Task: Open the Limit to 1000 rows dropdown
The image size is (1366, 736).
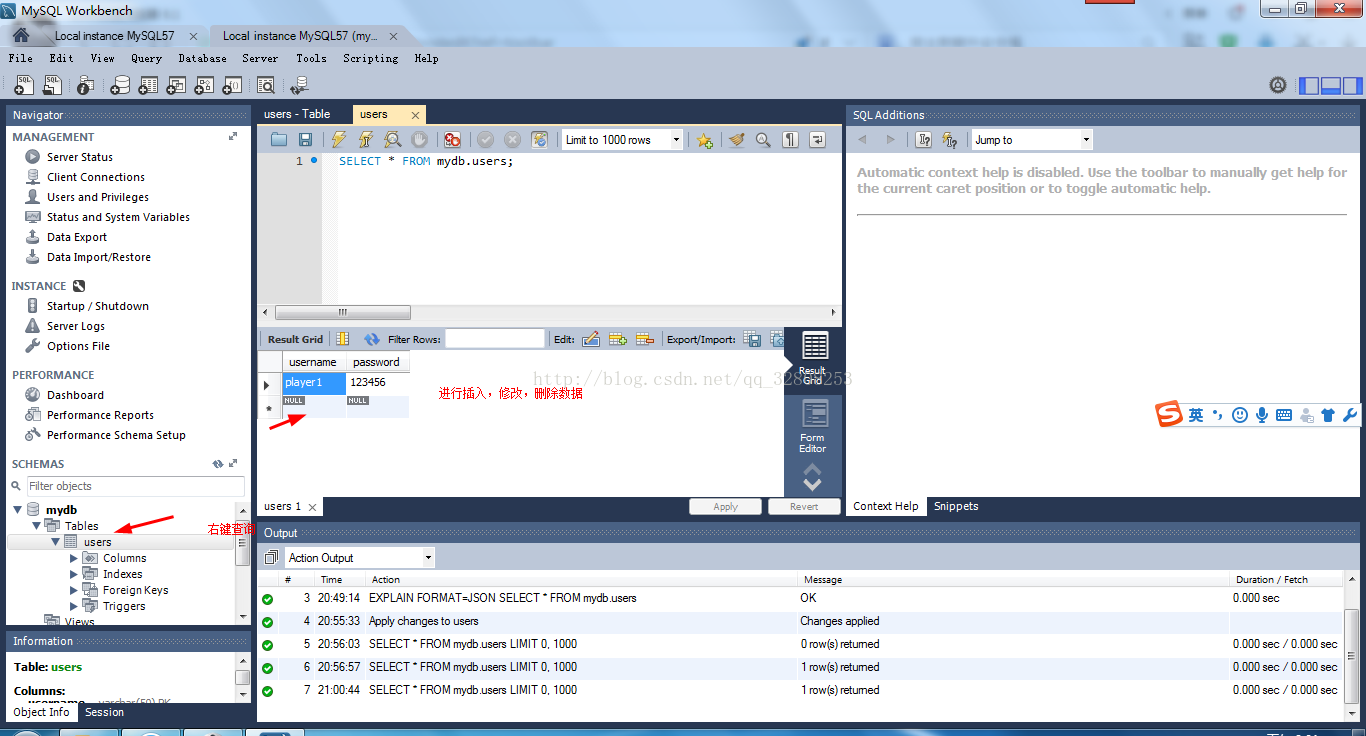Action: pyautogui.click(x=676, y=139)
